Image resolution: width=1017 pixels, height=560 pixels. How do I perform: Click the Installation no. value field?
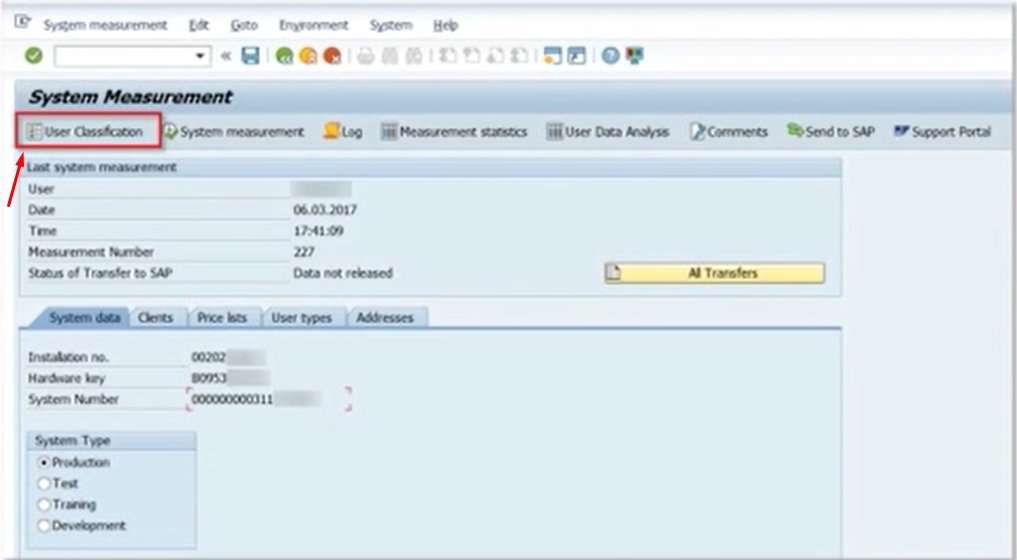point(228,357)
